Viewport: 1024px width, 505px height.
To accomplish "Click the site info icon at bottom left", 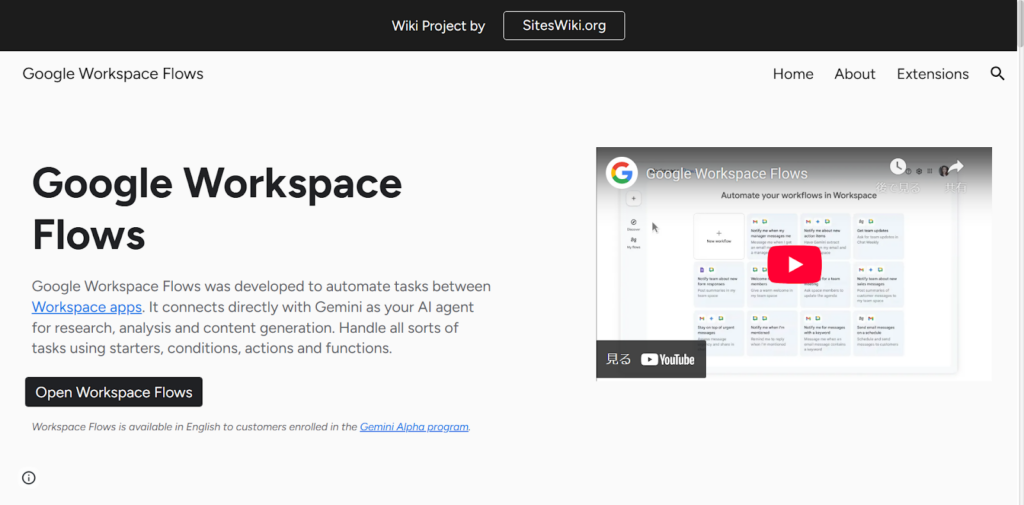I will click(29, 477).
